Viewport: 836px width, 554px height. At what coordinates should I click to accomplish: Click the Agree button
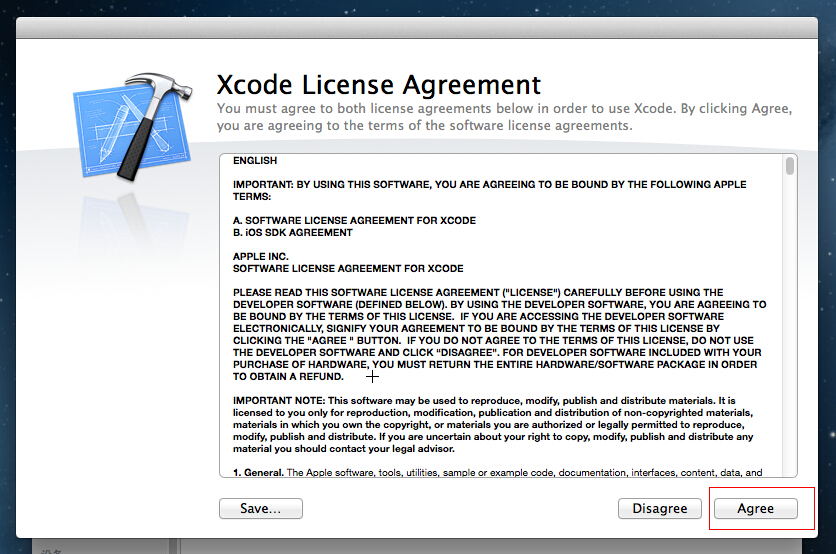pyautogui.click(x=755, y=508)
